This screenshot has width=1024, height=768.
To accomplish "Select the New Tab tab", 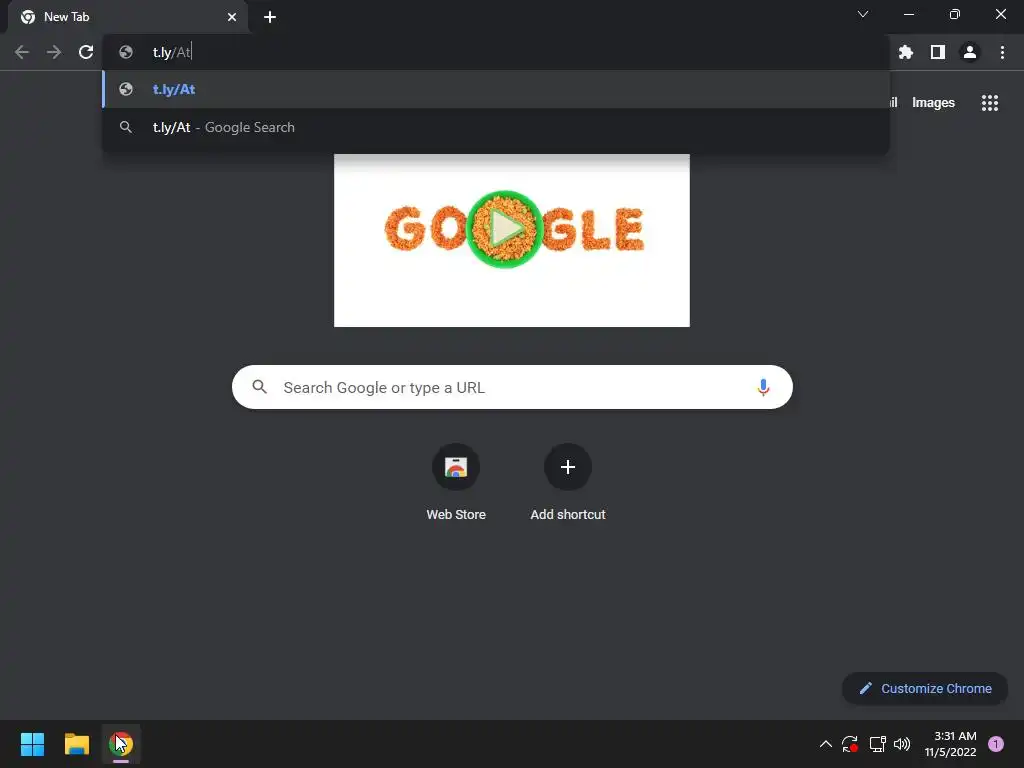I will (128, 17).
